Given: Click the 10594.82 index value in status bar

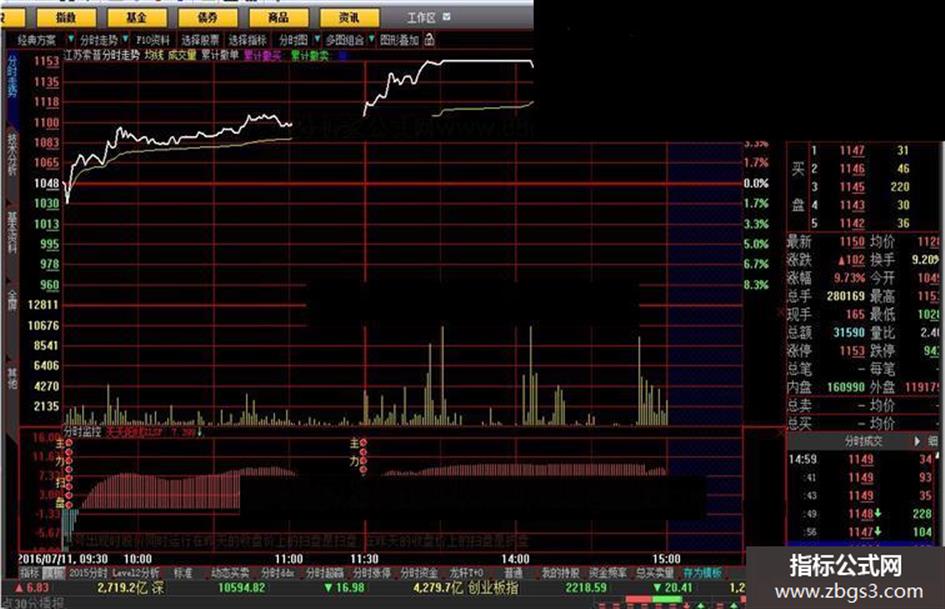Looking at the screenshot, I should click(242, 588).
